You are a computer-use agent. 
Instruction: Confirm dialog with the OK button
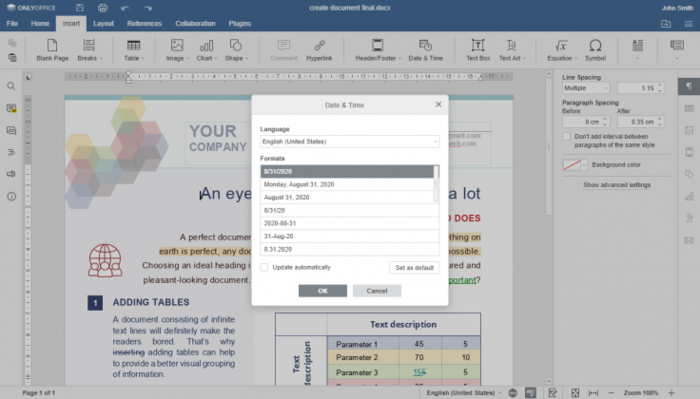[322, 291]
